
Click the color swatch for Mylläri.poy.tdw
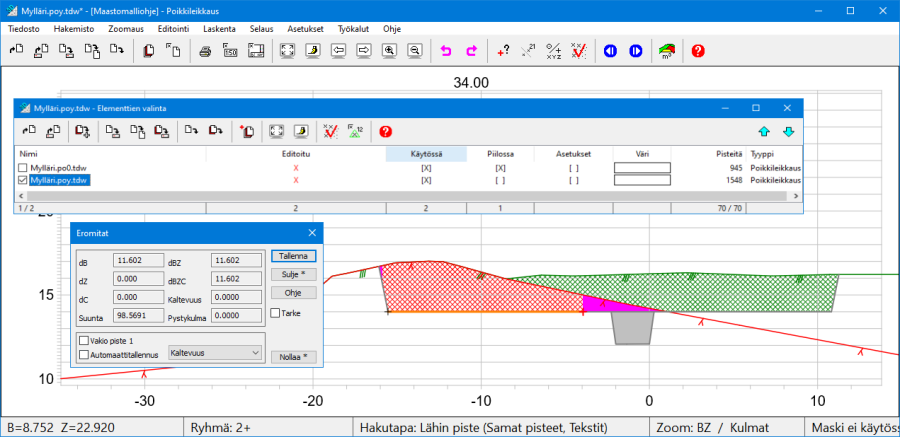tap(642, 180)
